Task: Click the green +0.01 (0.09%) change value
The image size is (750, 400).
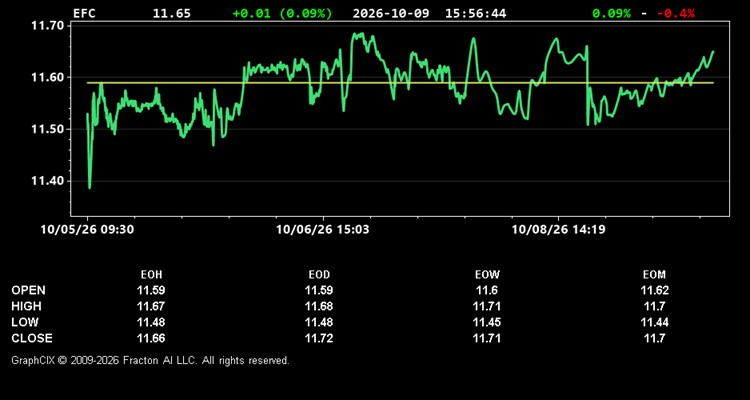Action: pyautogui.click(x=282, y=13)
